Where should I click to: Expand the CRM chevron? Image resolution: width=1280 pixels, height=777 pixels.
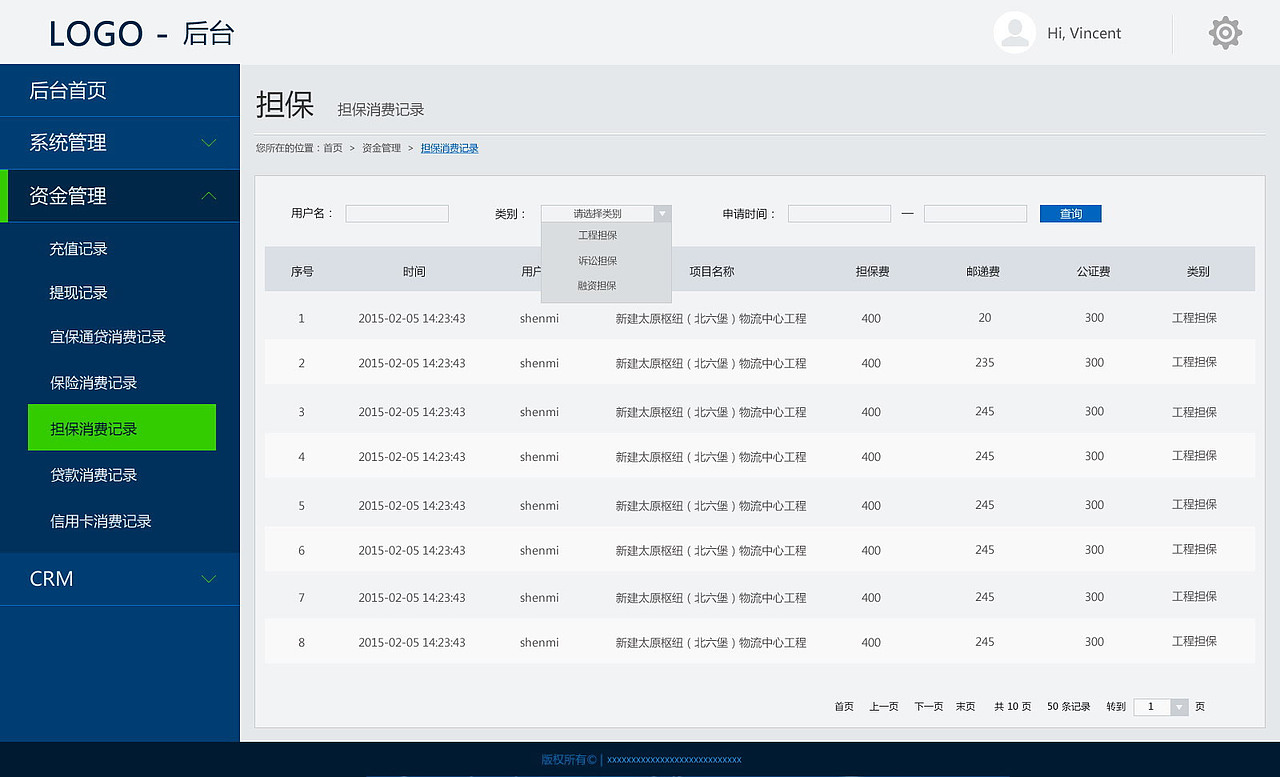208,579
